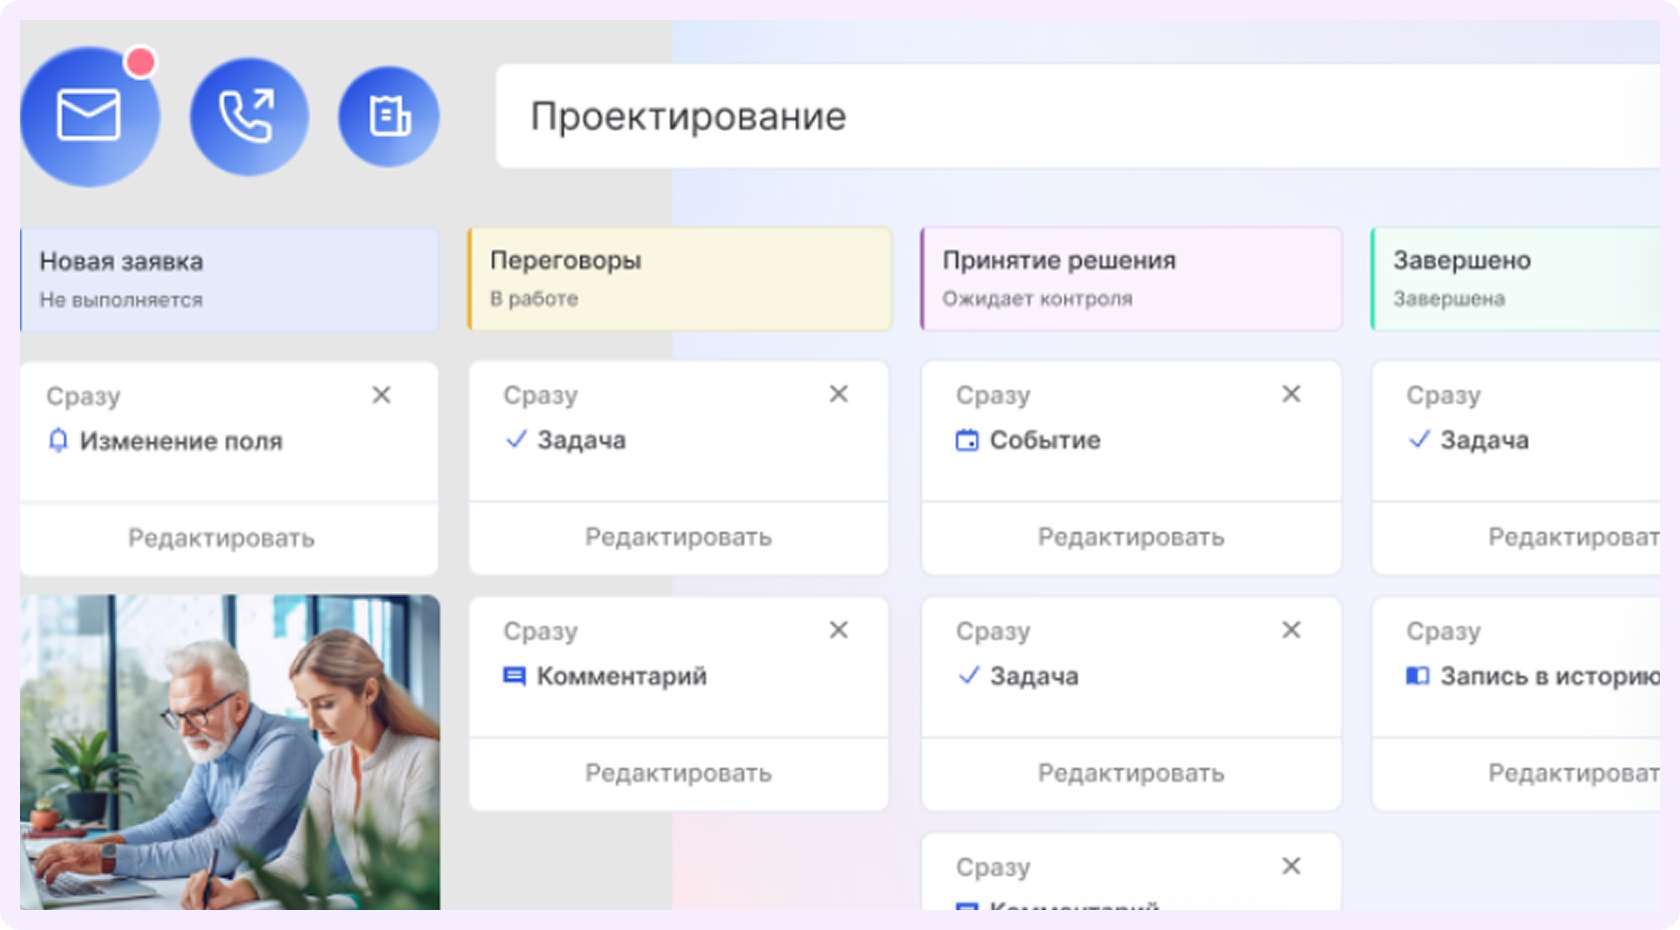Image resolution: width=1680 pixels, height=930 pixels.
Task: Click the outgoing phone call icon
Action: pyautogui.click(x=249, y=116)
